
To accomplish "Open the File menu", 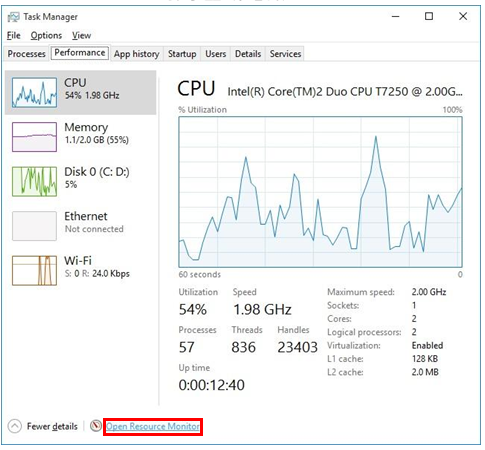I will click(14, 35).
